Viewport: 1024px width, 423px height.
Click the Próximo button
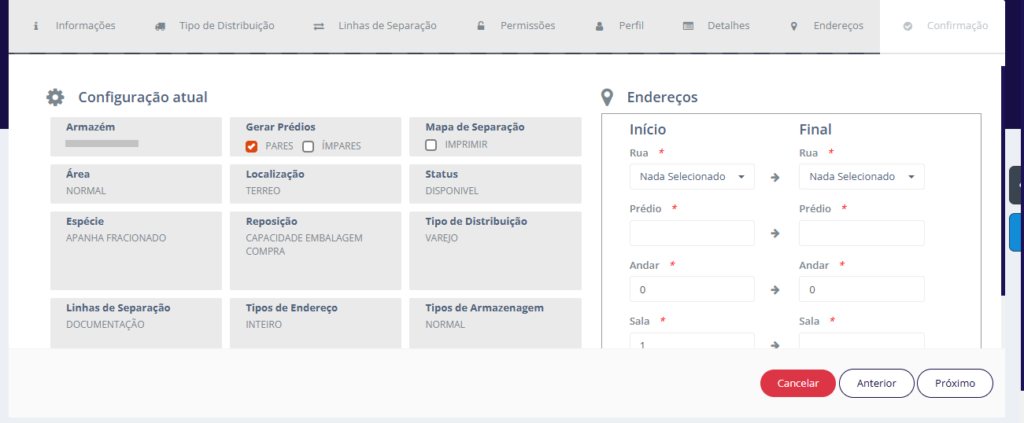[x=955, y=383]
